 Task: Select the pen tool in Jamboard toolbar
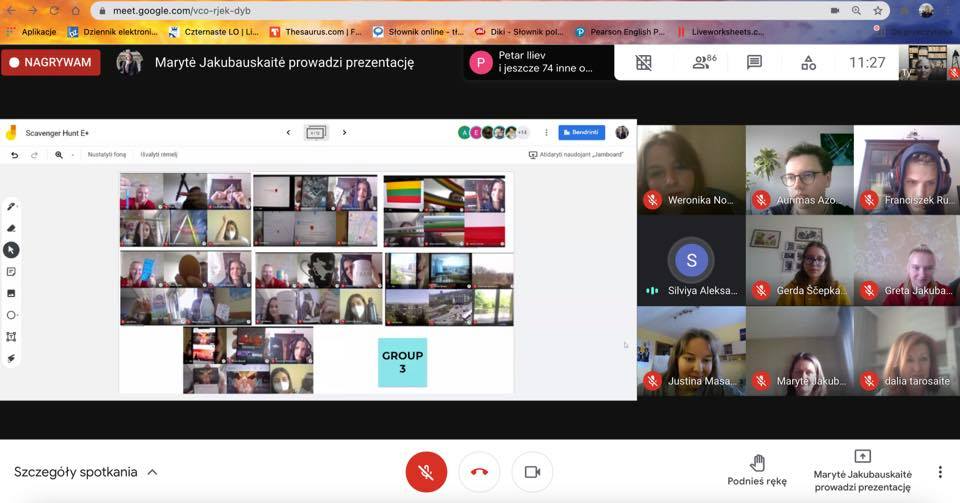[x=12, y=206]
